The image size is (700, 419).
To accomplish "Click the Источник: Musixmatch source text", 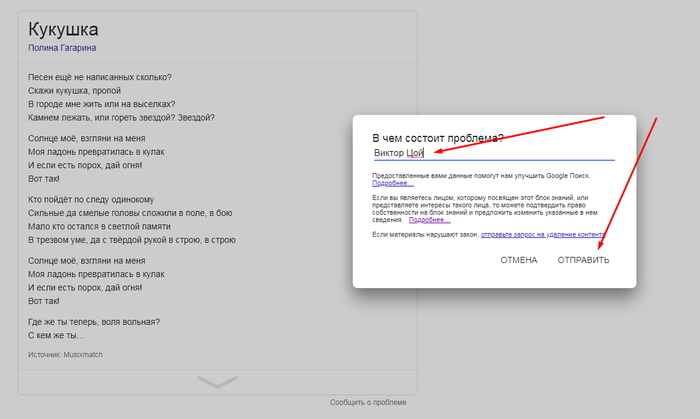I will [x=65, y=354].
